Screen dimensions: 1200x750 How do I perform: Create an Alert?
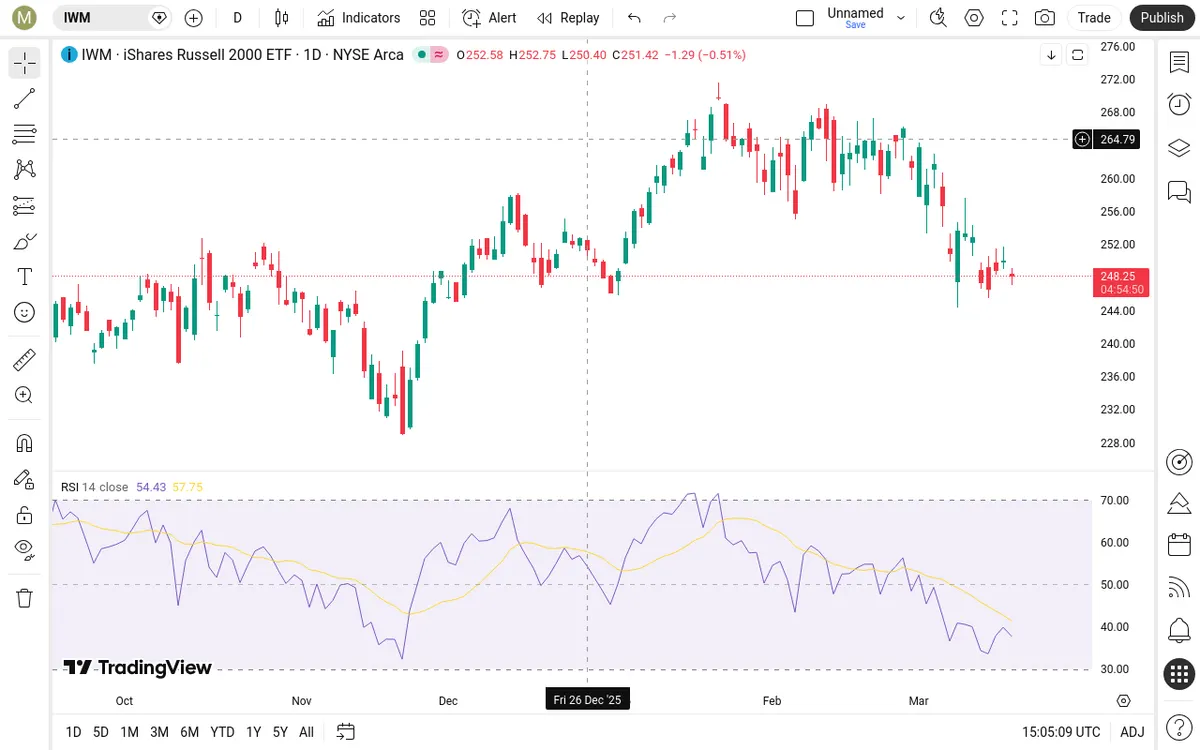489,18
